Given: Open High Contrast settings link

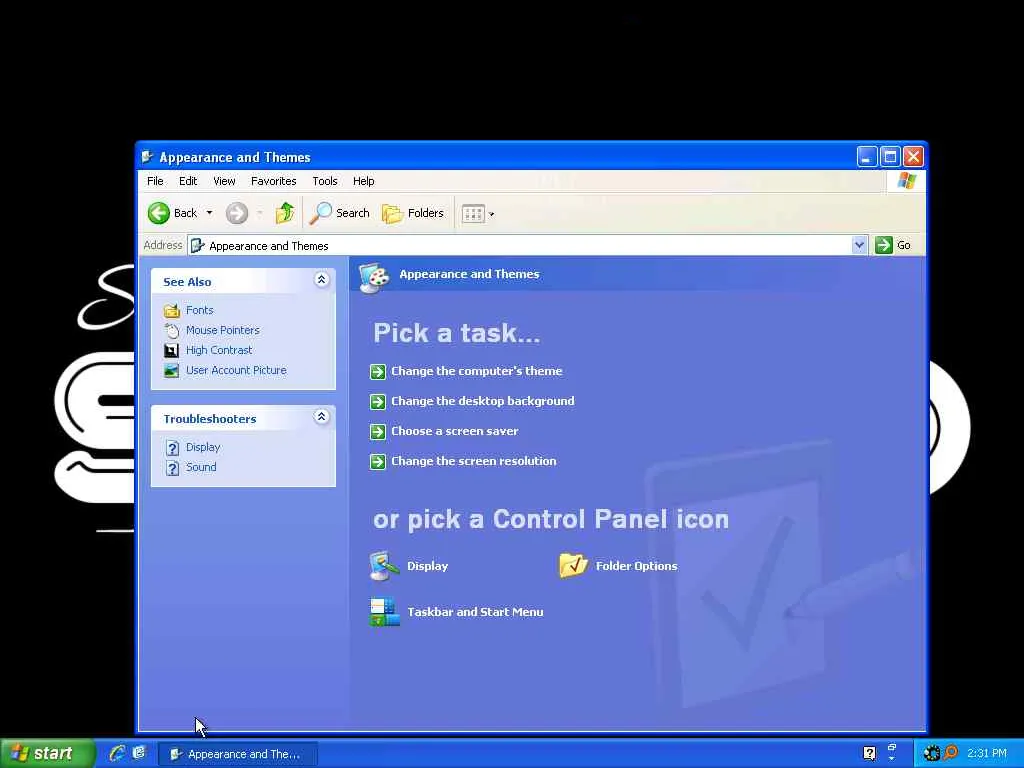Looking at the screenshot, I should pos(219,350).
